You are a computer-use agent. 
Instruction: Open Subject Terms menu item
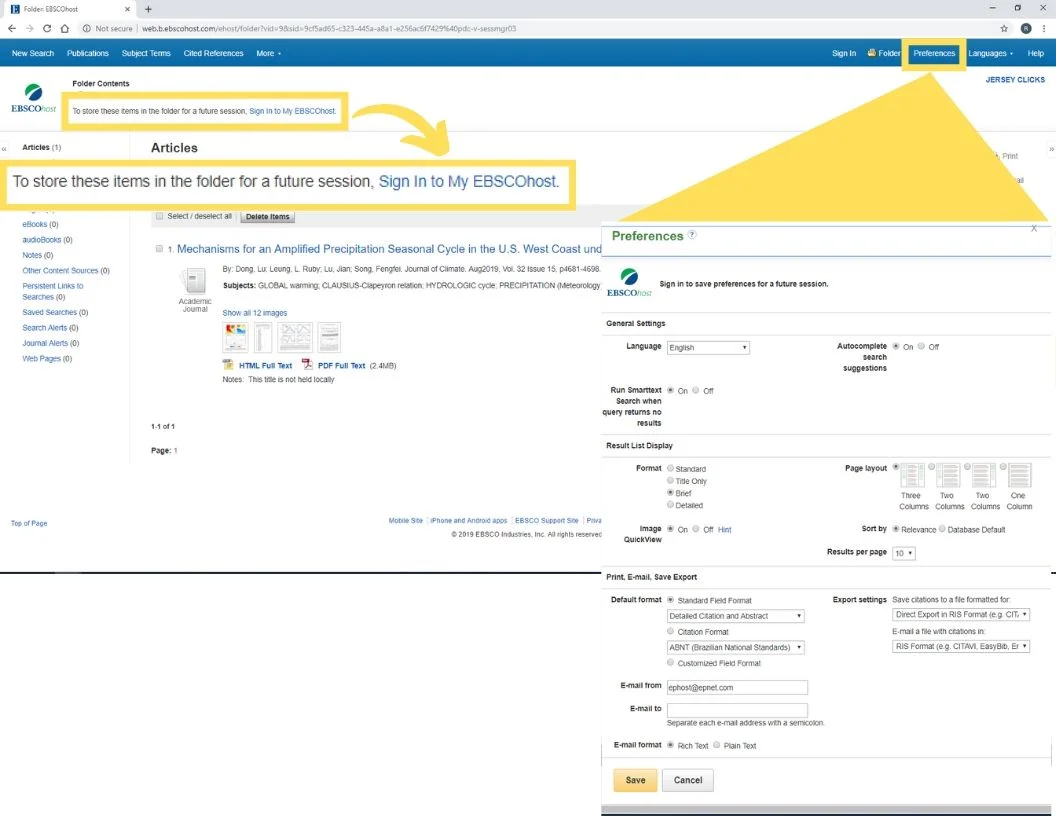click(146, 53)
